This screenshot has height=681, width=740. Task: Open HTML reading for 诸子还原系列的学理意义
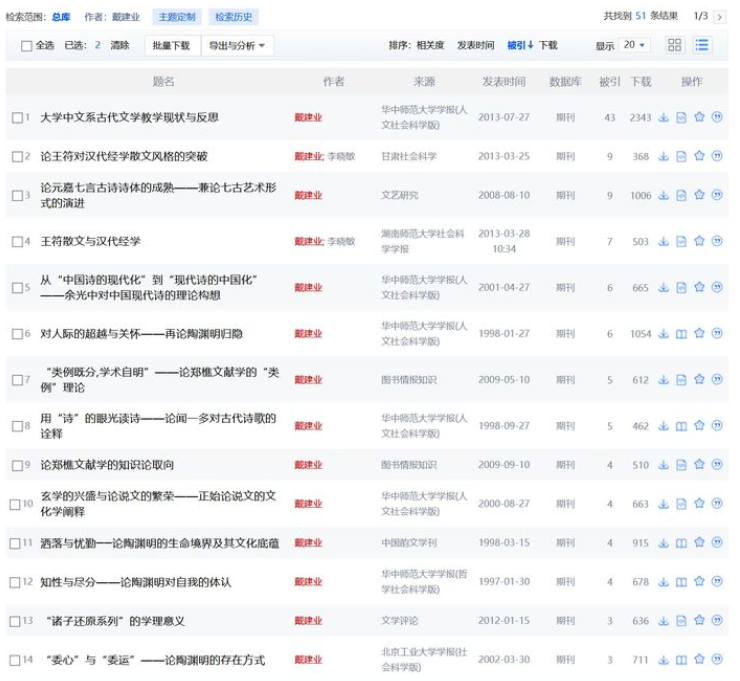681,621
